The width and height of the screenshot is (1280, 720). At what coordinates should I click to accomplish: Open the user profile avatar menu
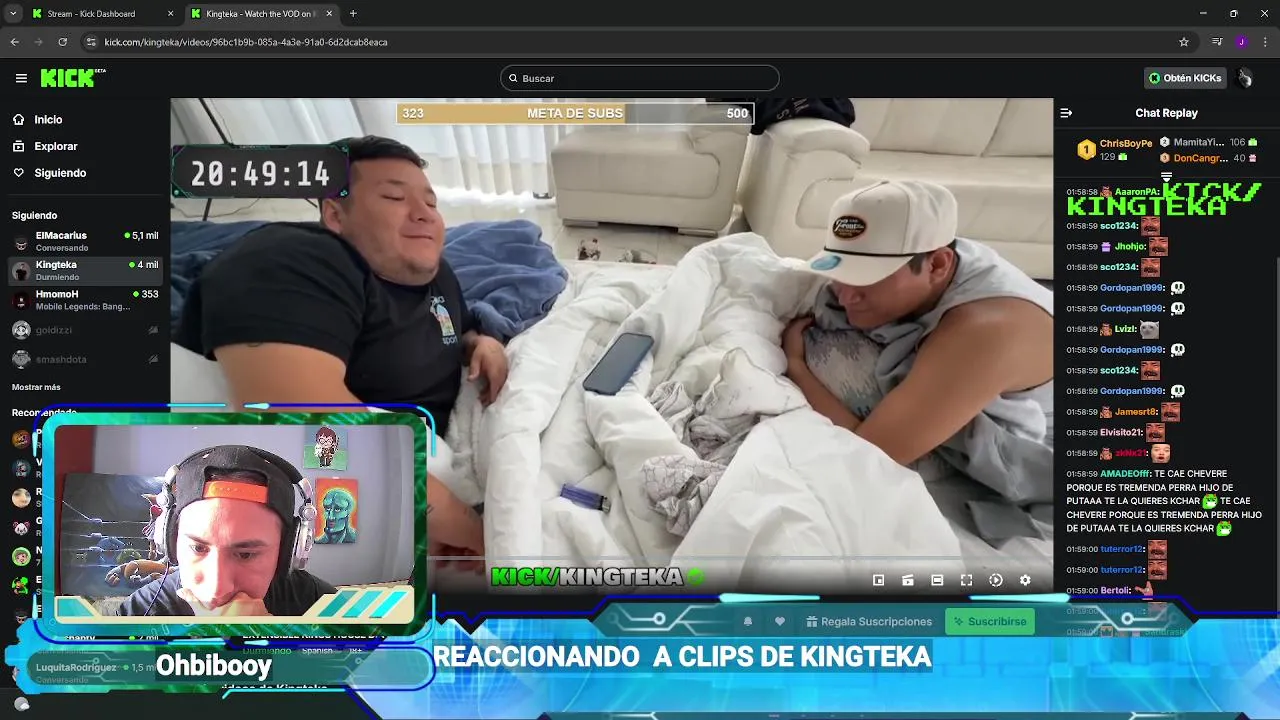pyautogui.click(x=1244, y=78)
